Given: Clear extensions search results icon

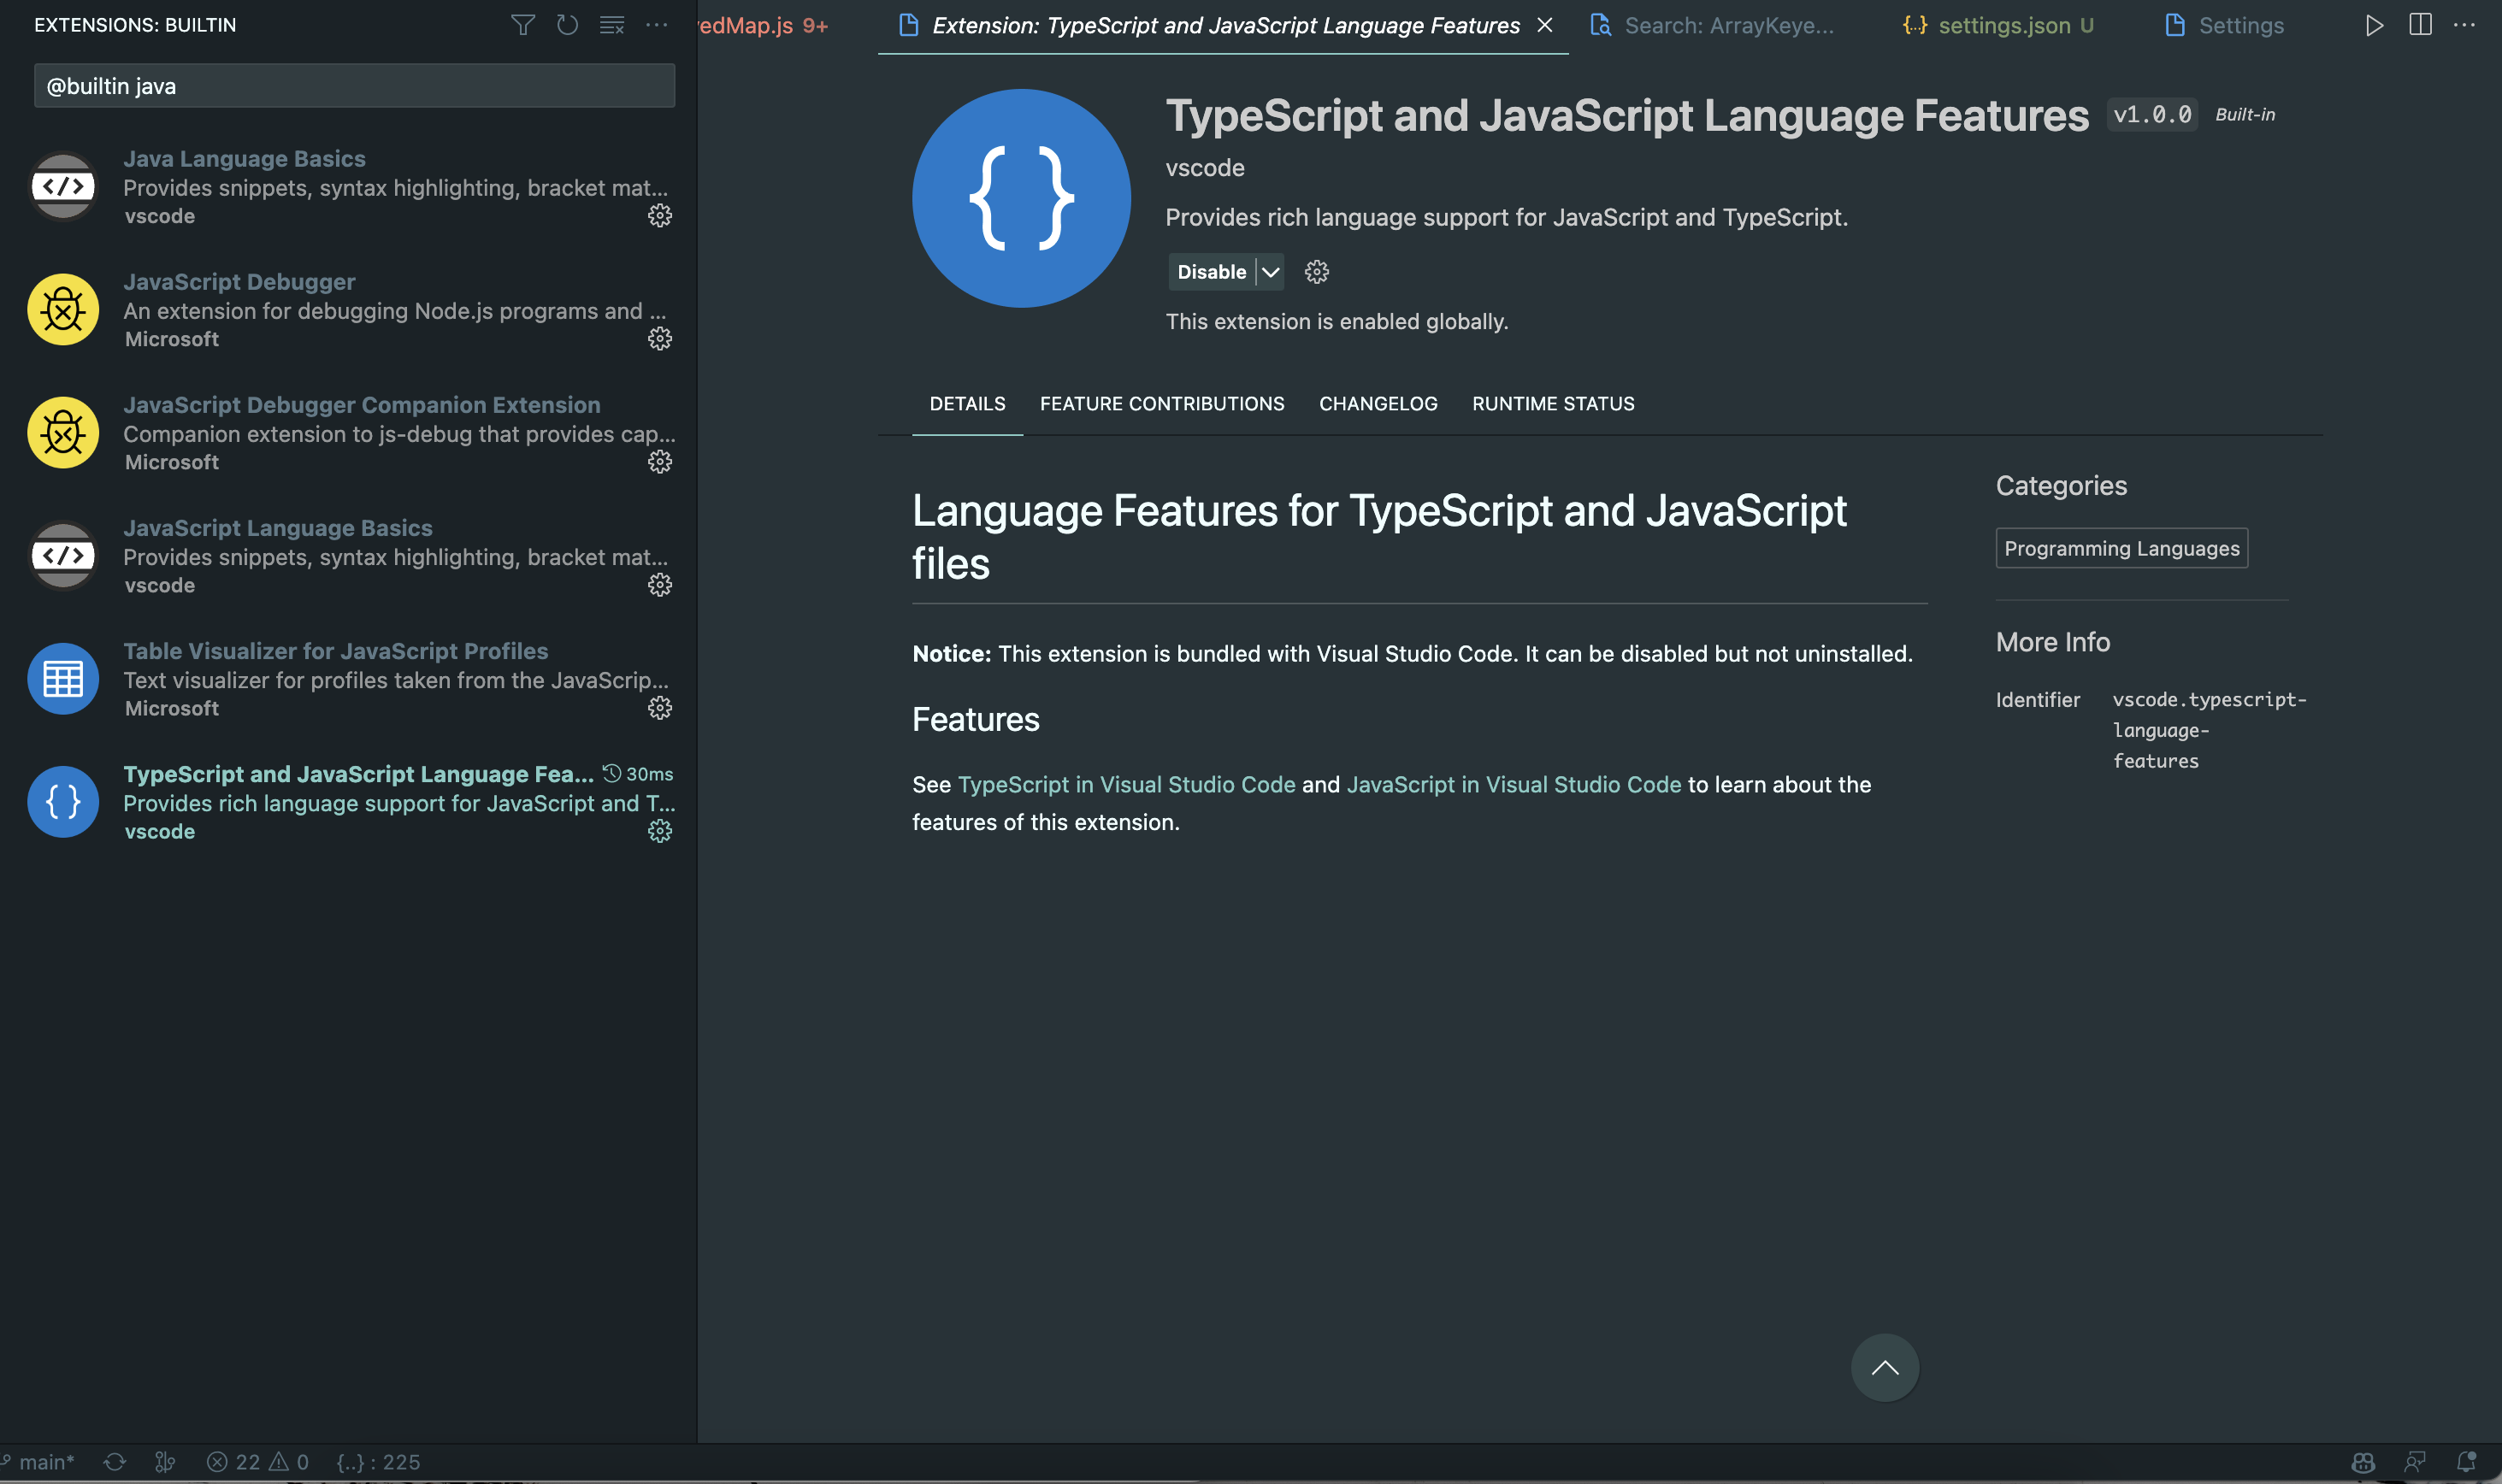Looking at the screenshot, I should (612, 25).
